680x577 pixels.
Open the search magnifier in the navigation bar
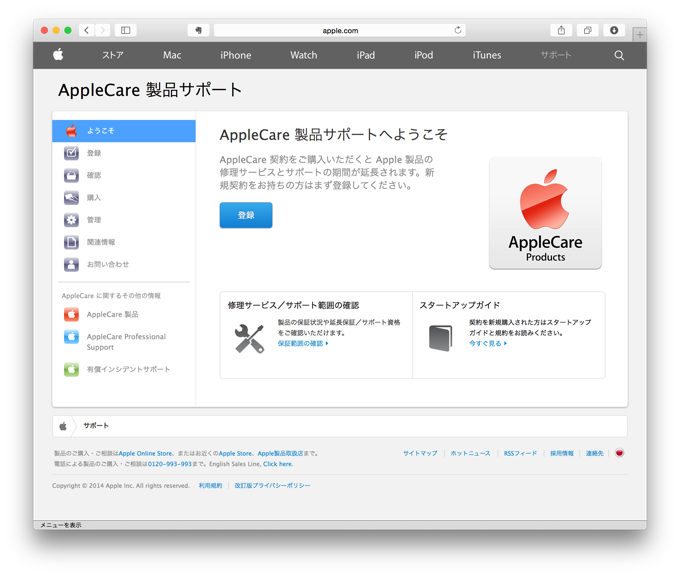(619, 55)
